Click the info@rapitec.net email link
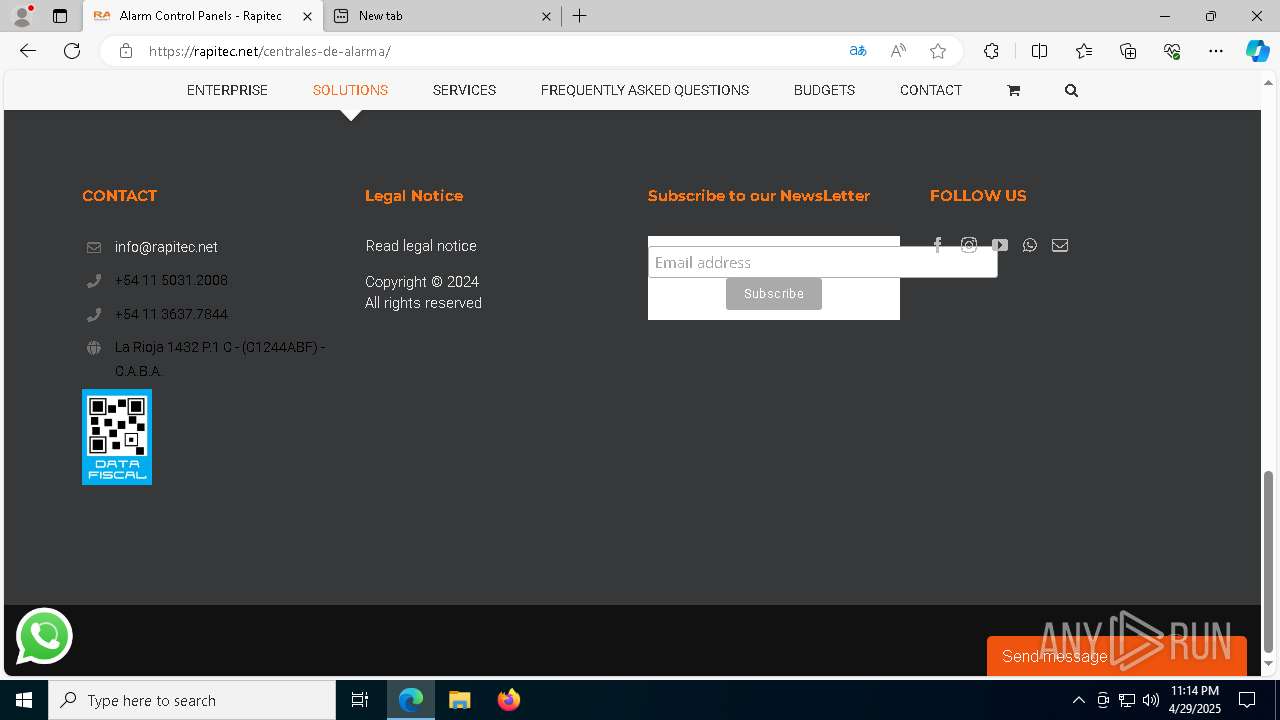The image size is (1280, 720). click(166, 247)
